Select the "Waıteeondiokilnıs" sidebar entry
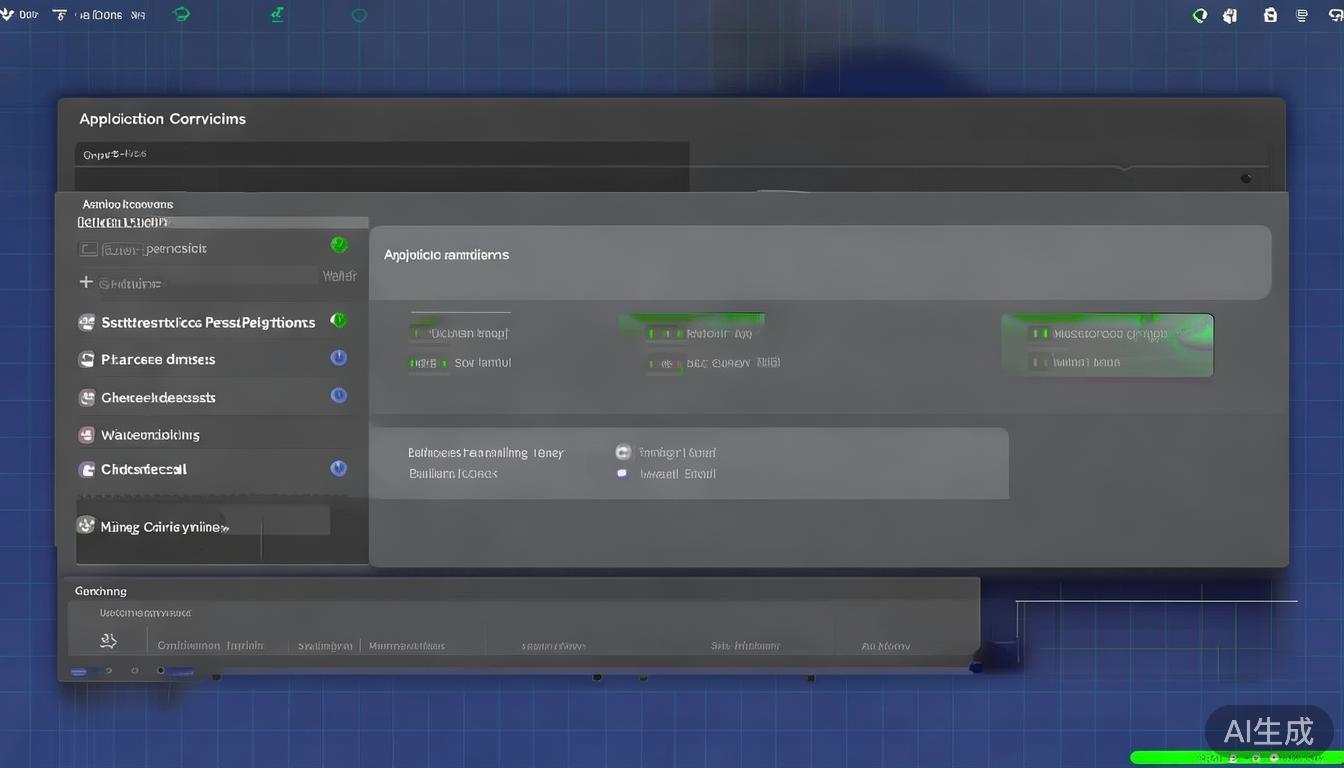1344x768 pixels. [x=150, y=435]
